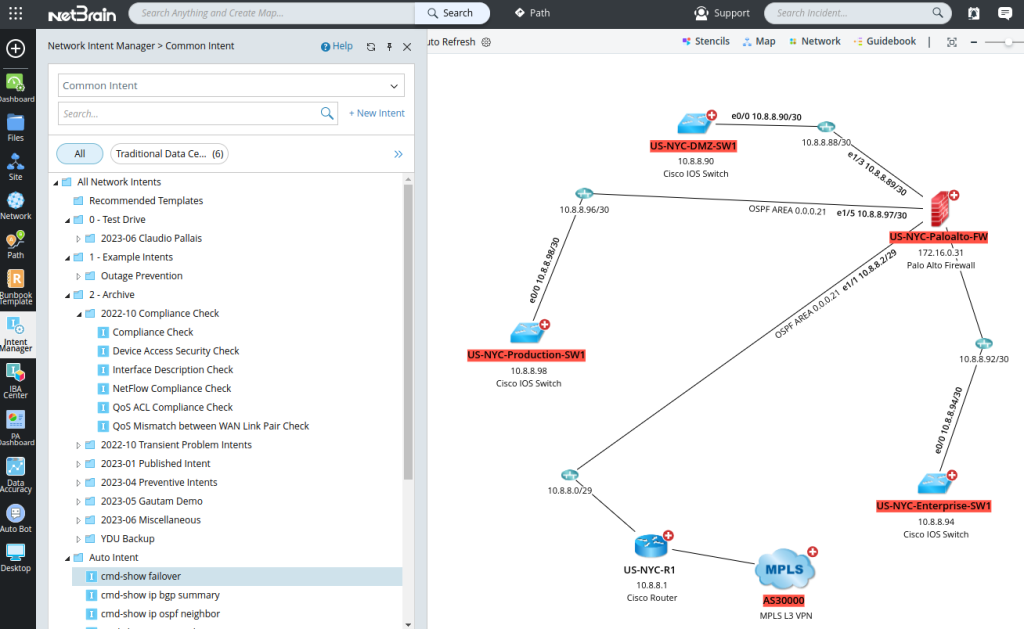
Task: Click the fit-to-screen map icon
Action: tap(952, 42)
